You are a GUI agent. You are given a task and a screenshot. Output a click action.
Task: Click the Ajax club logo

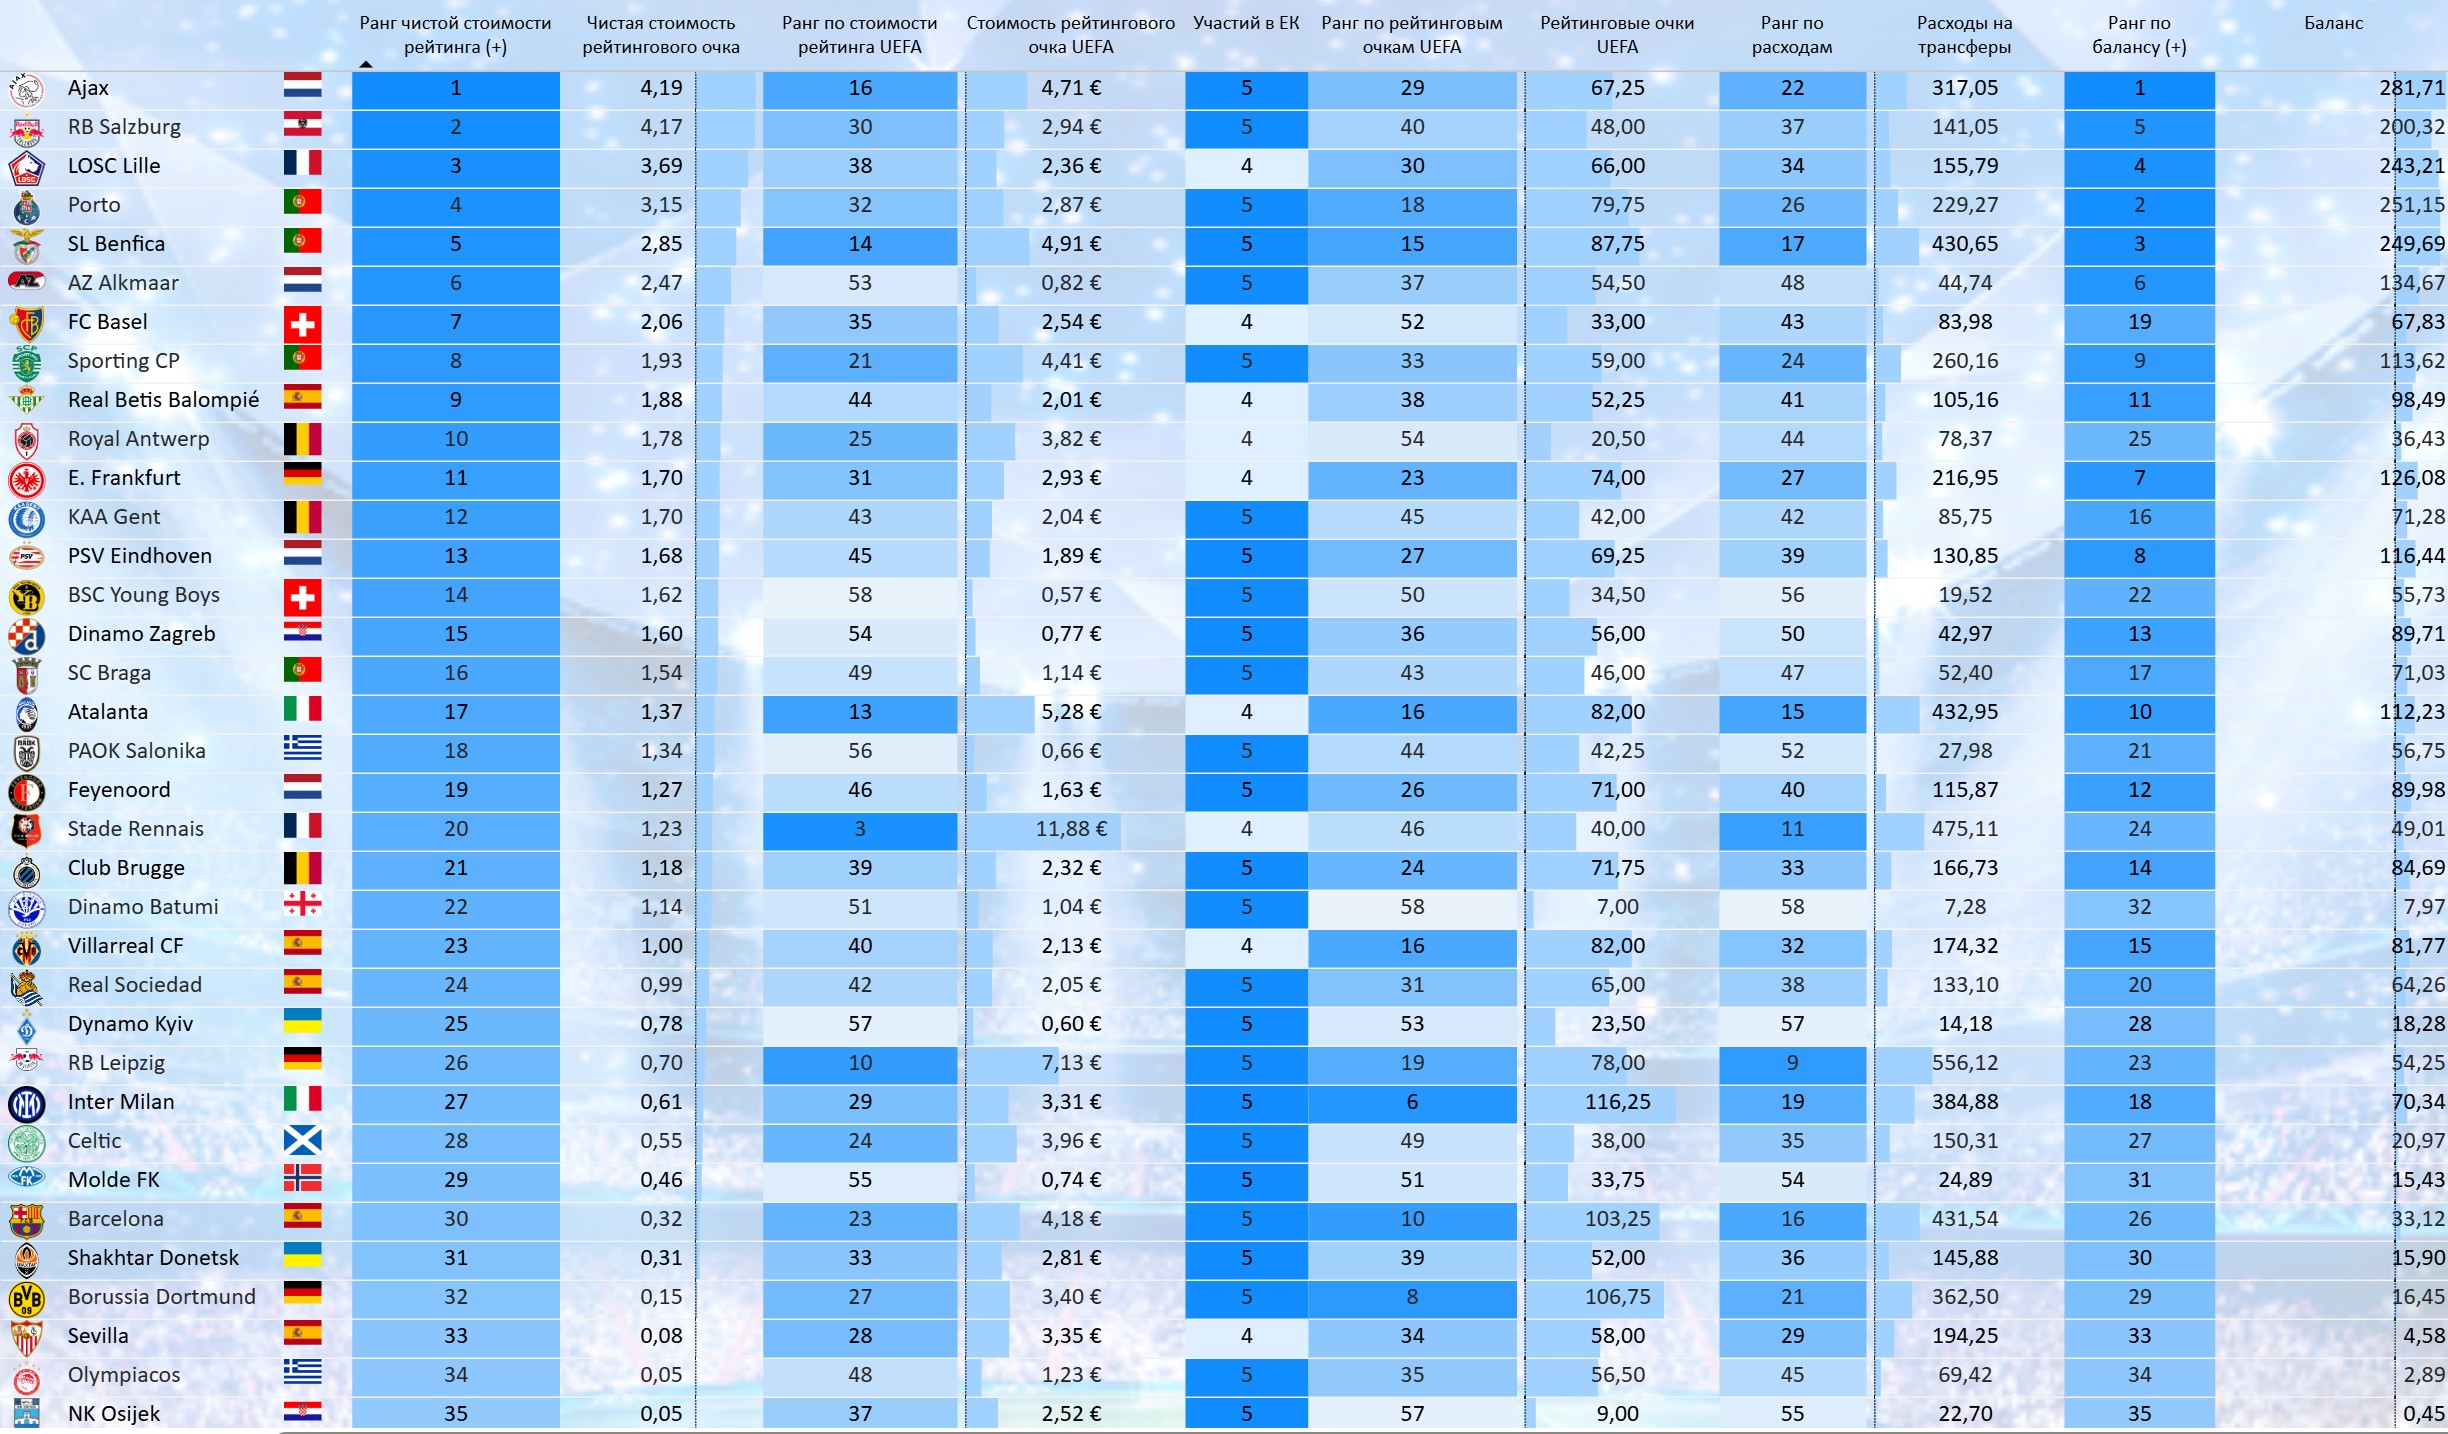coord(26,90)
